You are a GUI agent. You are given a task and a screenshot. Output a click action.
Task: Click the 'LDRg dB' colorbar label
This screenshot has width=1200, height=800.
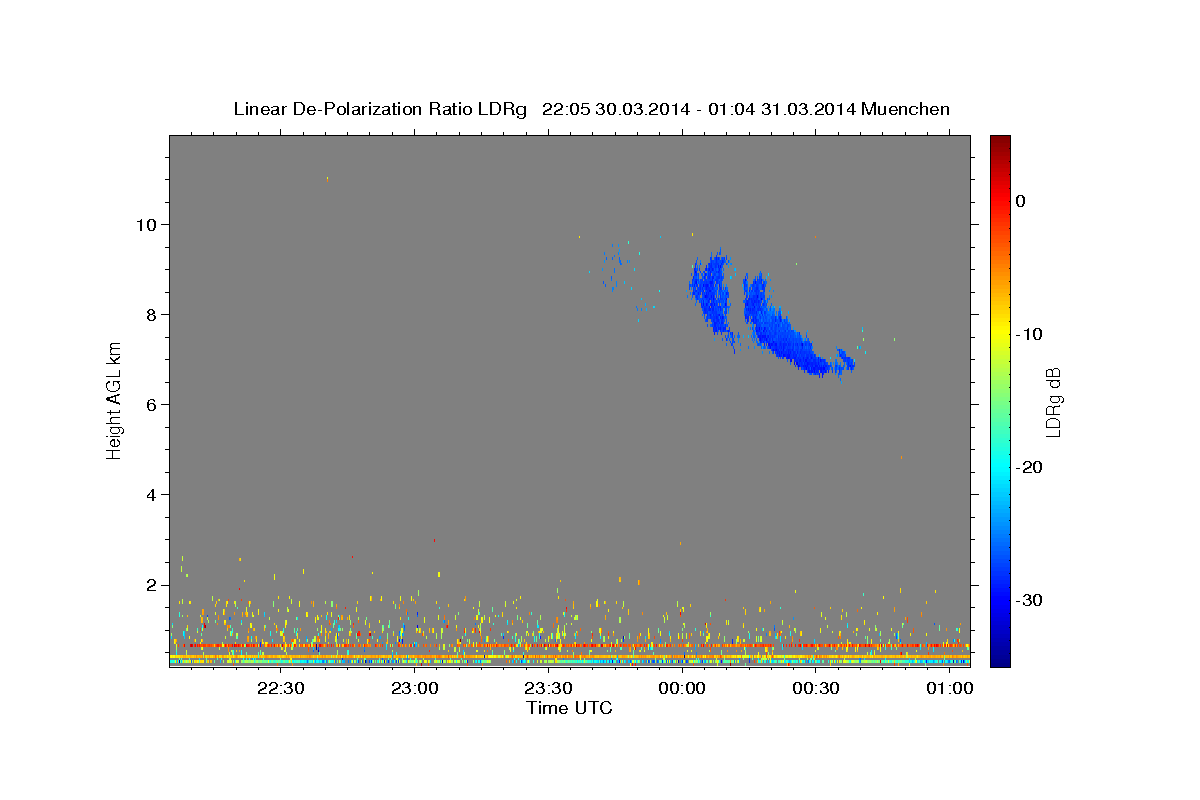(1053, 402)
